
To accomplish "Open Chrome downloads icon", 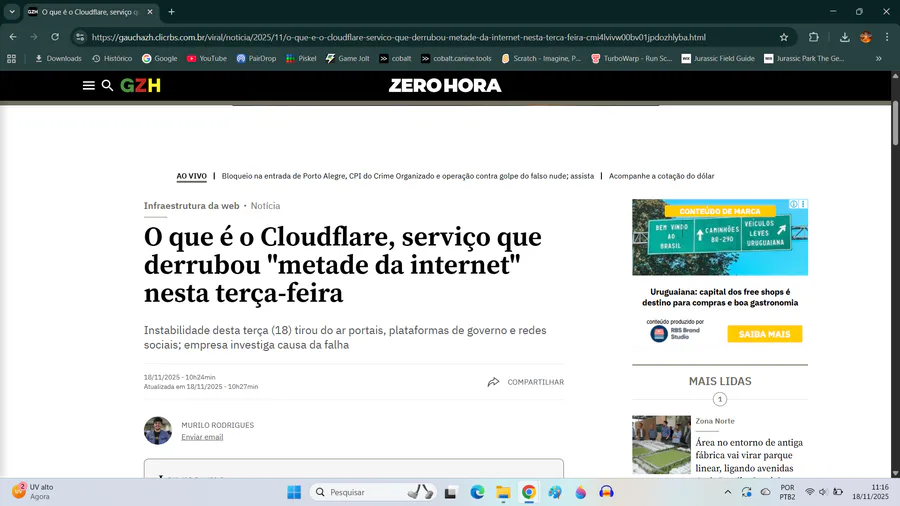I will coord(844,37).
